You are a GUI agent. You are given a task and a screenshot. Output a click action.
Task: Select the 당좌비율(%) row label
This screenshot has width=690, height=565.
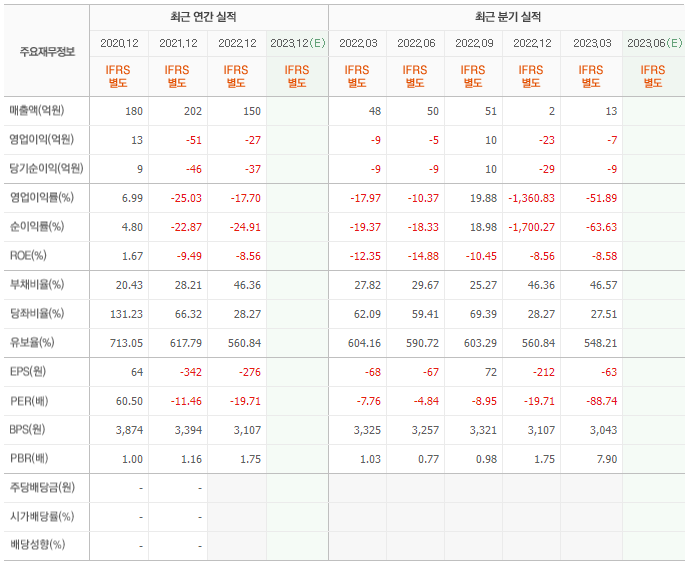(x=37, y=314)
